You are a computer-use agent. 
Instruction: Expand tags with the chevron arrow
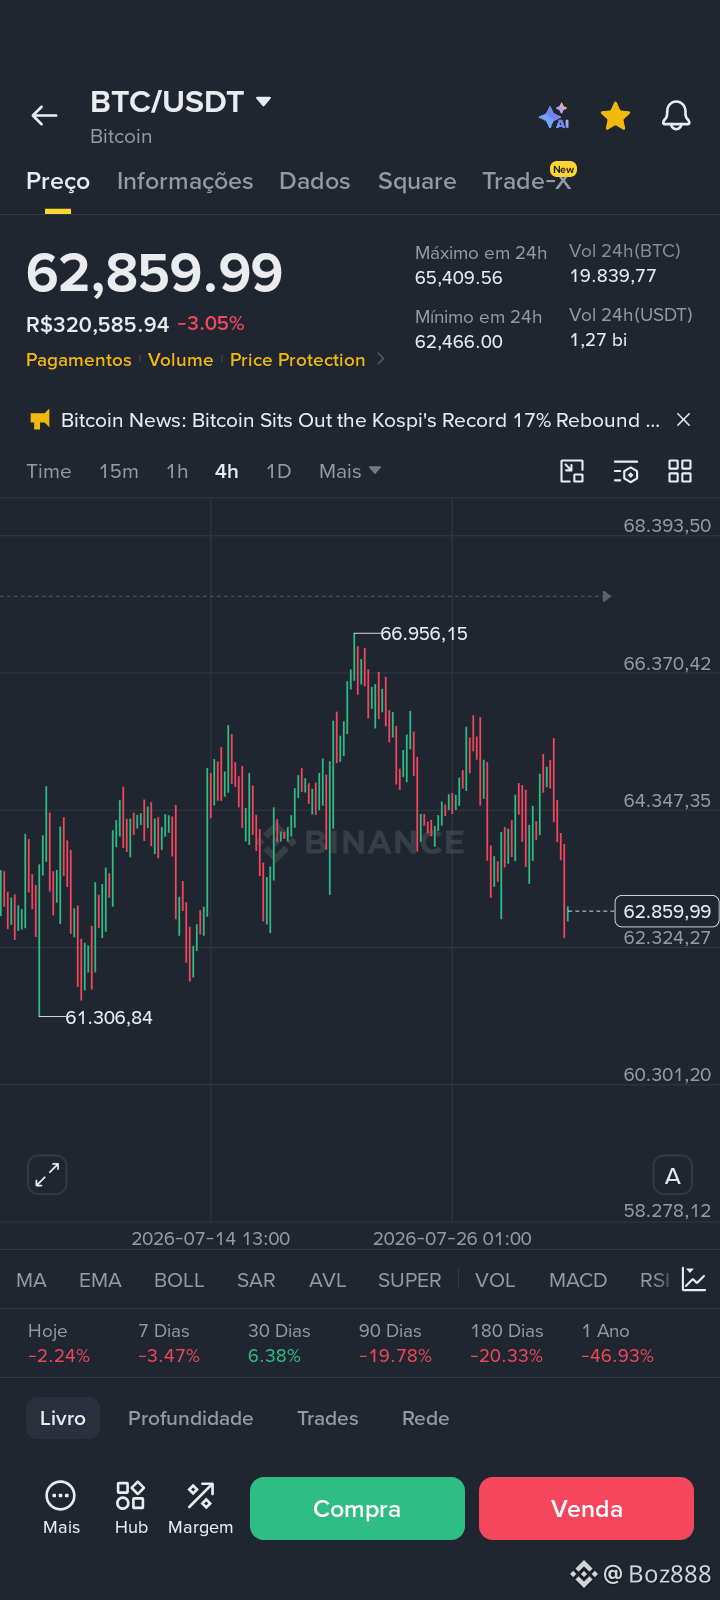click(381, 359)
